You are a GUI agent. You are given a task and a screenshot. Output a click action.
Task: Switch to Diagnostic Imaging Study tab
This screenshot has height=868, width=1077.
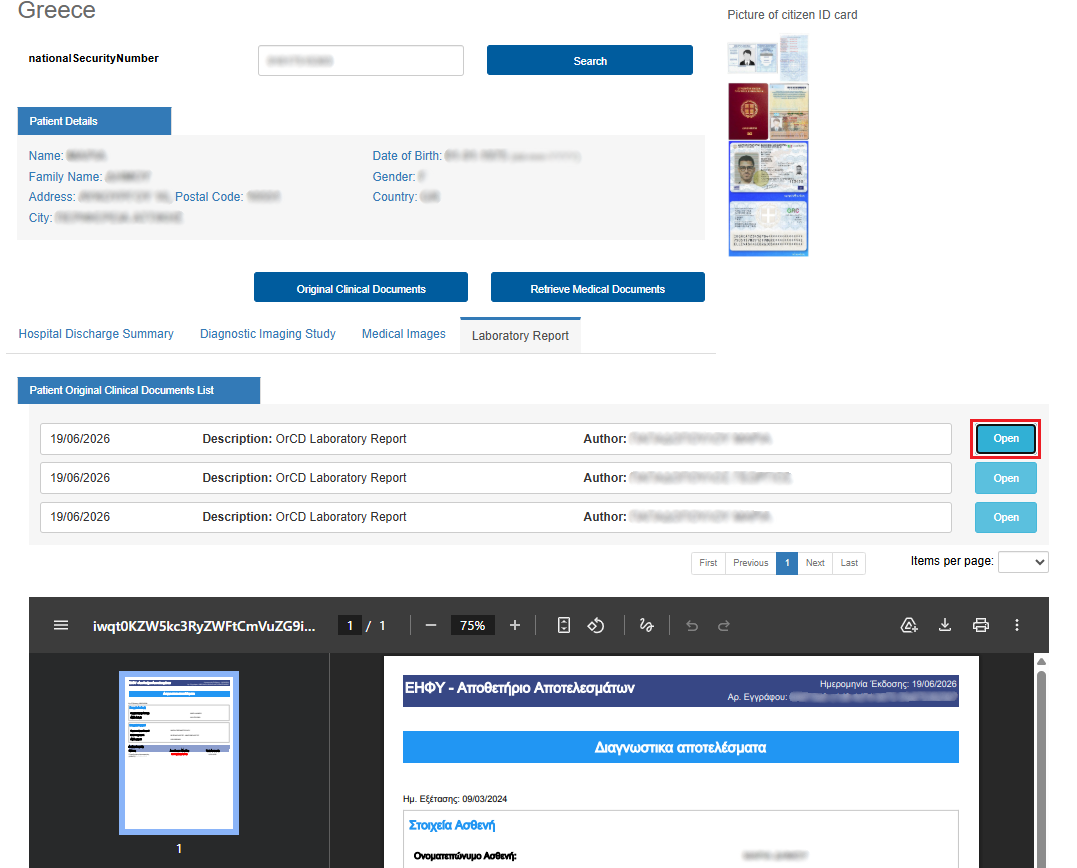pyautogui.click(x=268, y=334)
